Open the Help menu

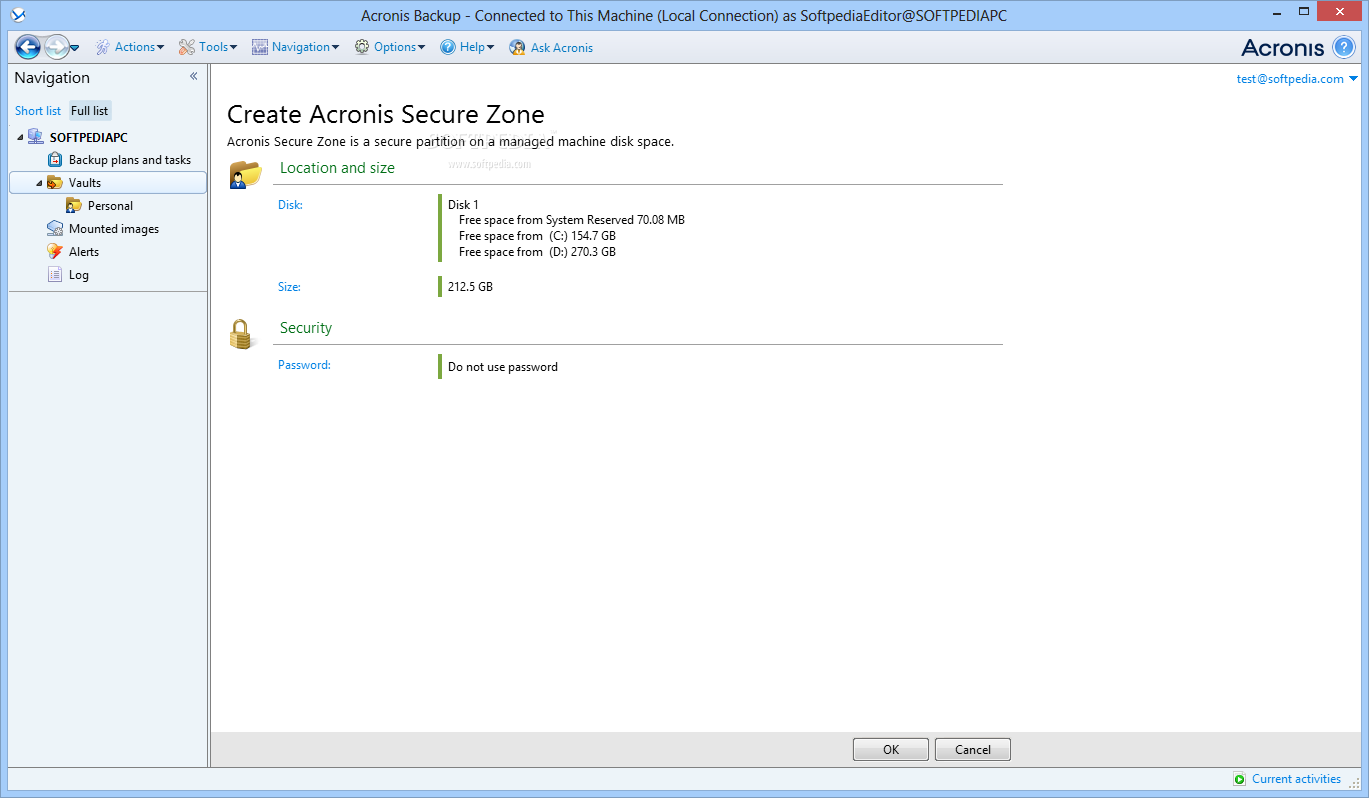click(477, 47)
